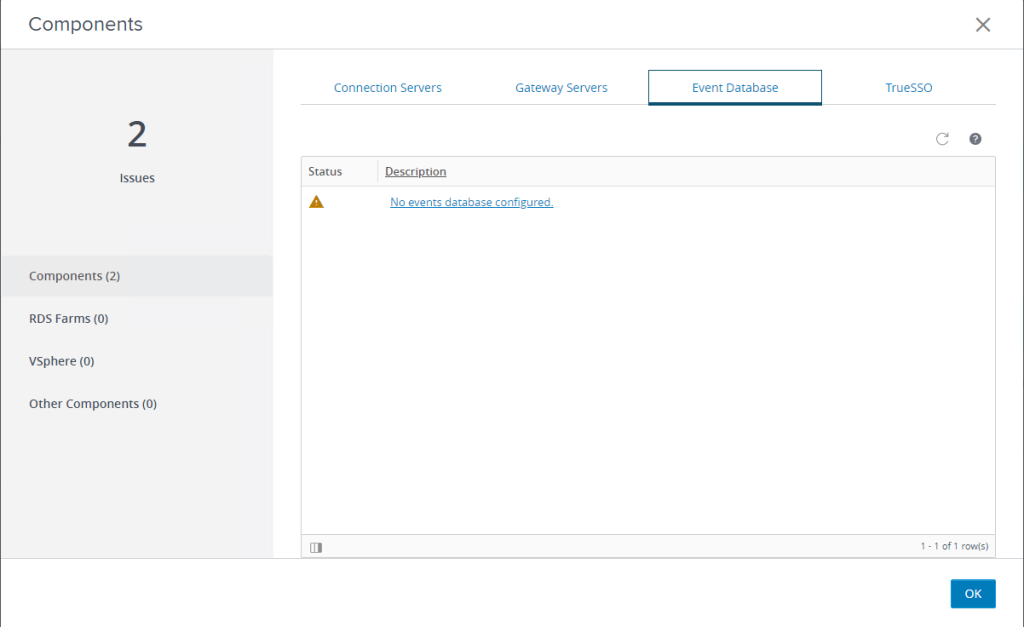Click the Issues label under the count
The height and width of the screenshot is (627, 1024).
coord(137,178)
